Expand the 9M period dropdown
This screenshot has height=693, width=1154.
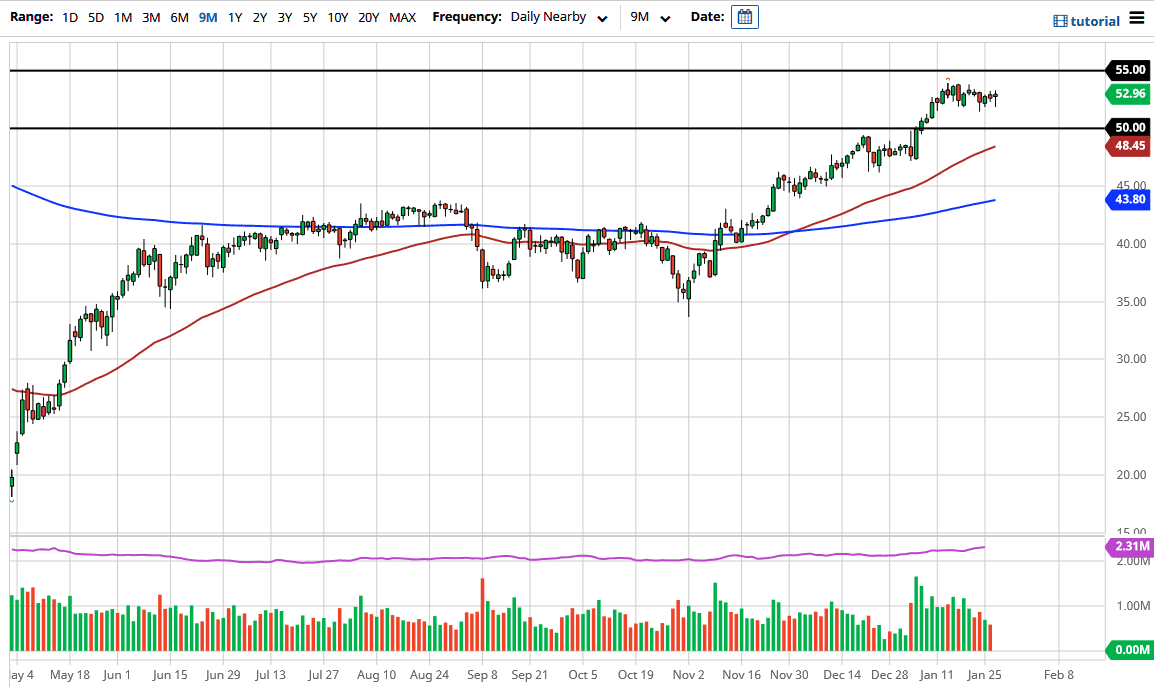coord(649,17)
